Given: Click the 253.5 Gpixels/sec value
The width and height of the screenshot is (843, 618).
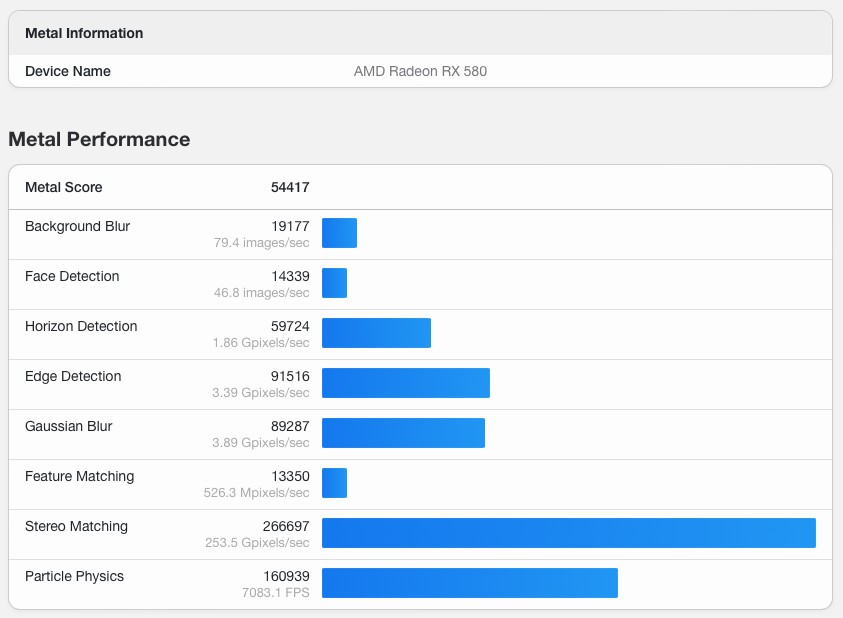Looking at the screenshot, I should point(257,543).
